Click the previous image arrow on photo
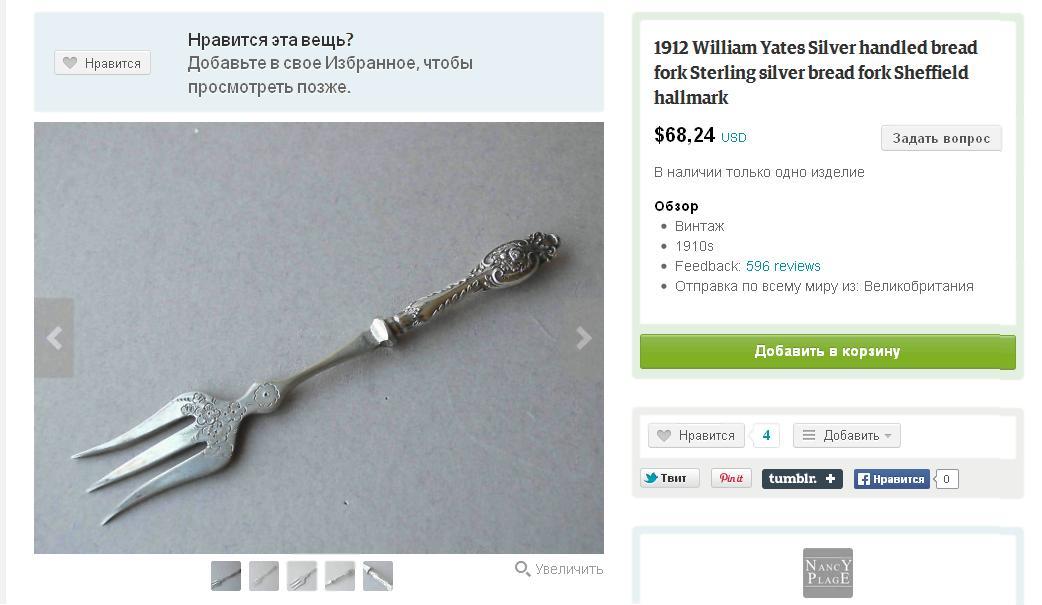 tap(54, 338)
